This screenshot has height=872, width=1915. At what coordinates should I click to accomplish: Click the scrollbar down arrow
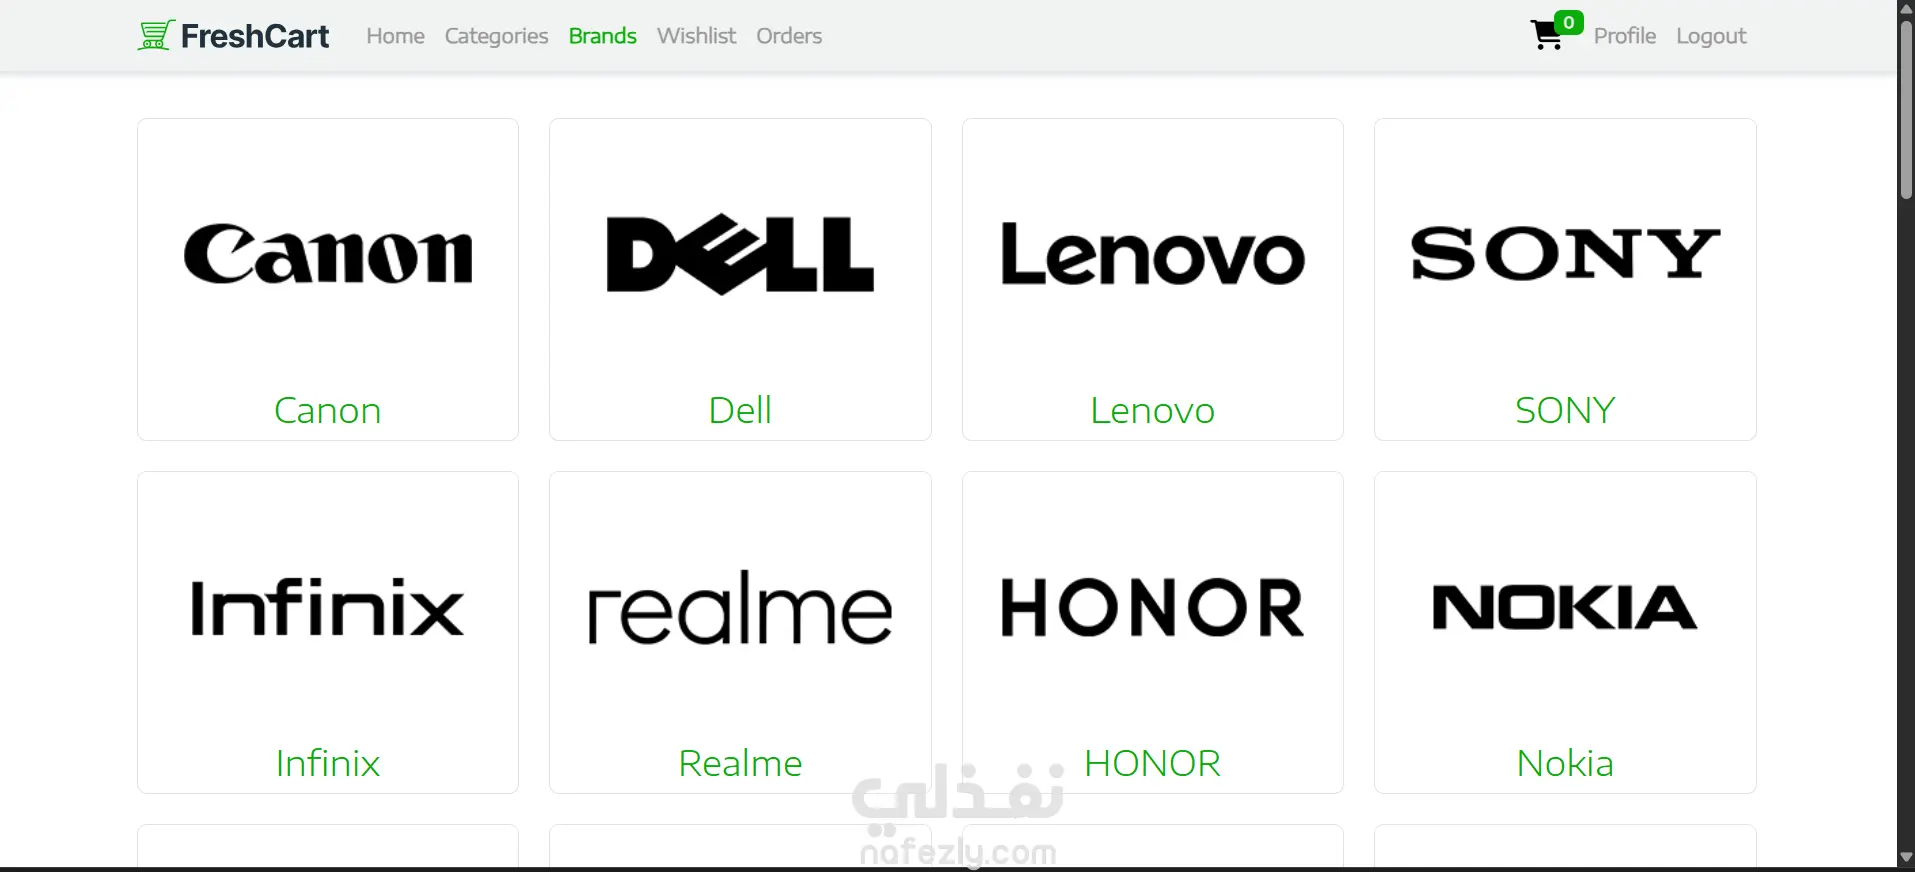[x=1906, y=858]
